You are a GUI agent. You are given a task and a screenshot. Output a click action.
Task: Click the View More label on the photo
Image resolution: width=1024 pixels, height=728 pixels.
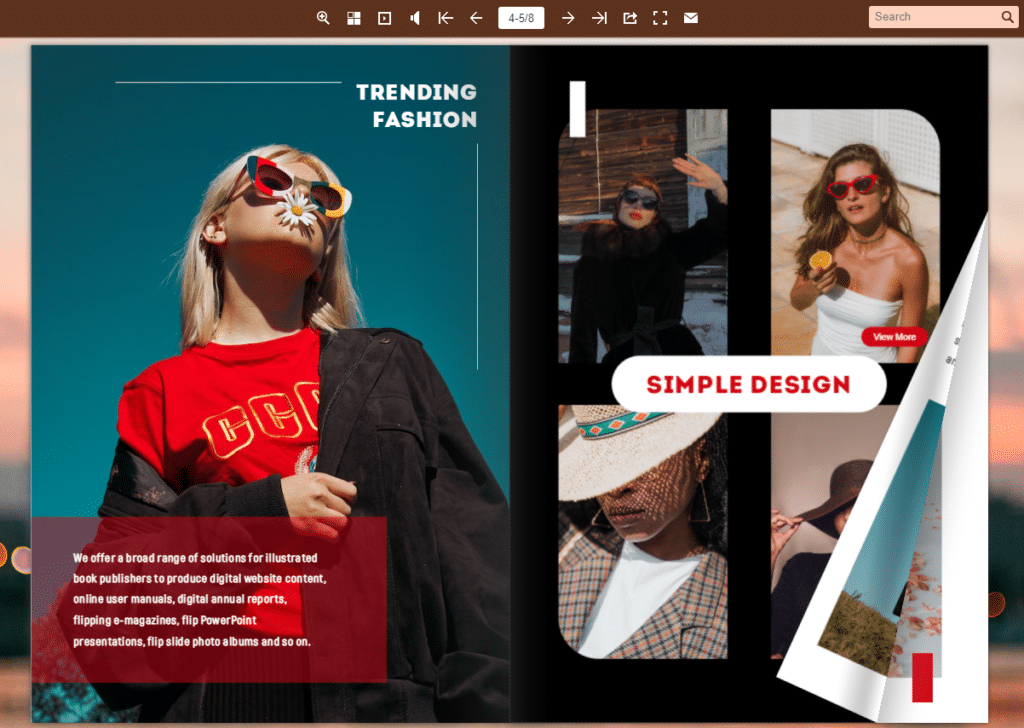pyautogui.click(x=893, y=337)
